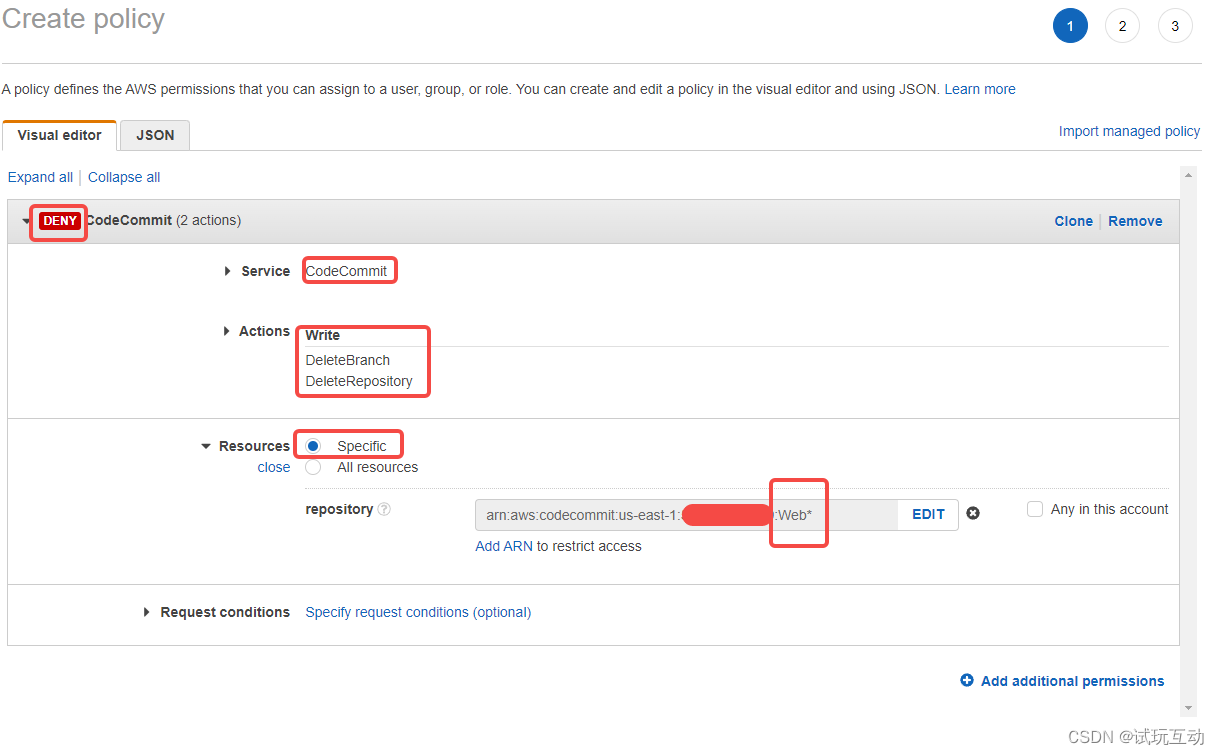Click Import managed policy link
The height and width of the screenshot is (755, 1219).
(1129, 131)
